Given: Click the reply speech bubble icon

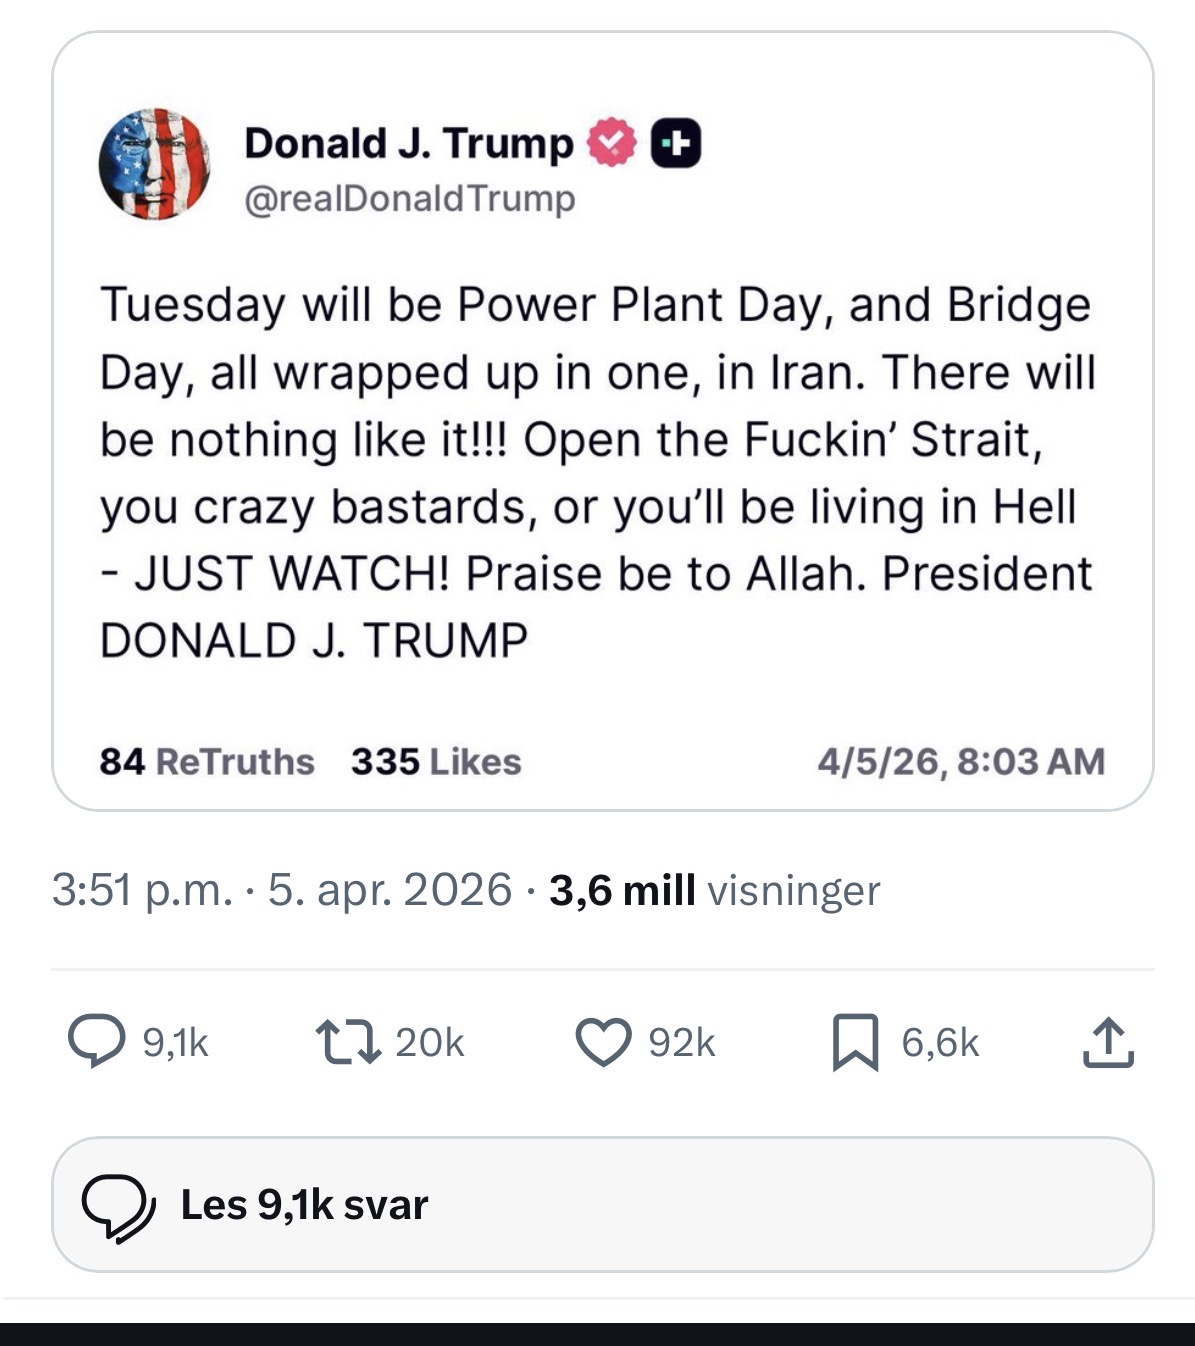Looking at the screenshot, I should (x=96, y=1042).
